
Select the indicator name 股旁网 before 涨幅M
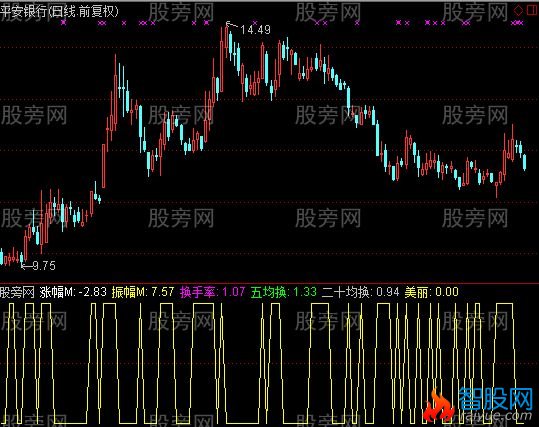click(18, 292)
